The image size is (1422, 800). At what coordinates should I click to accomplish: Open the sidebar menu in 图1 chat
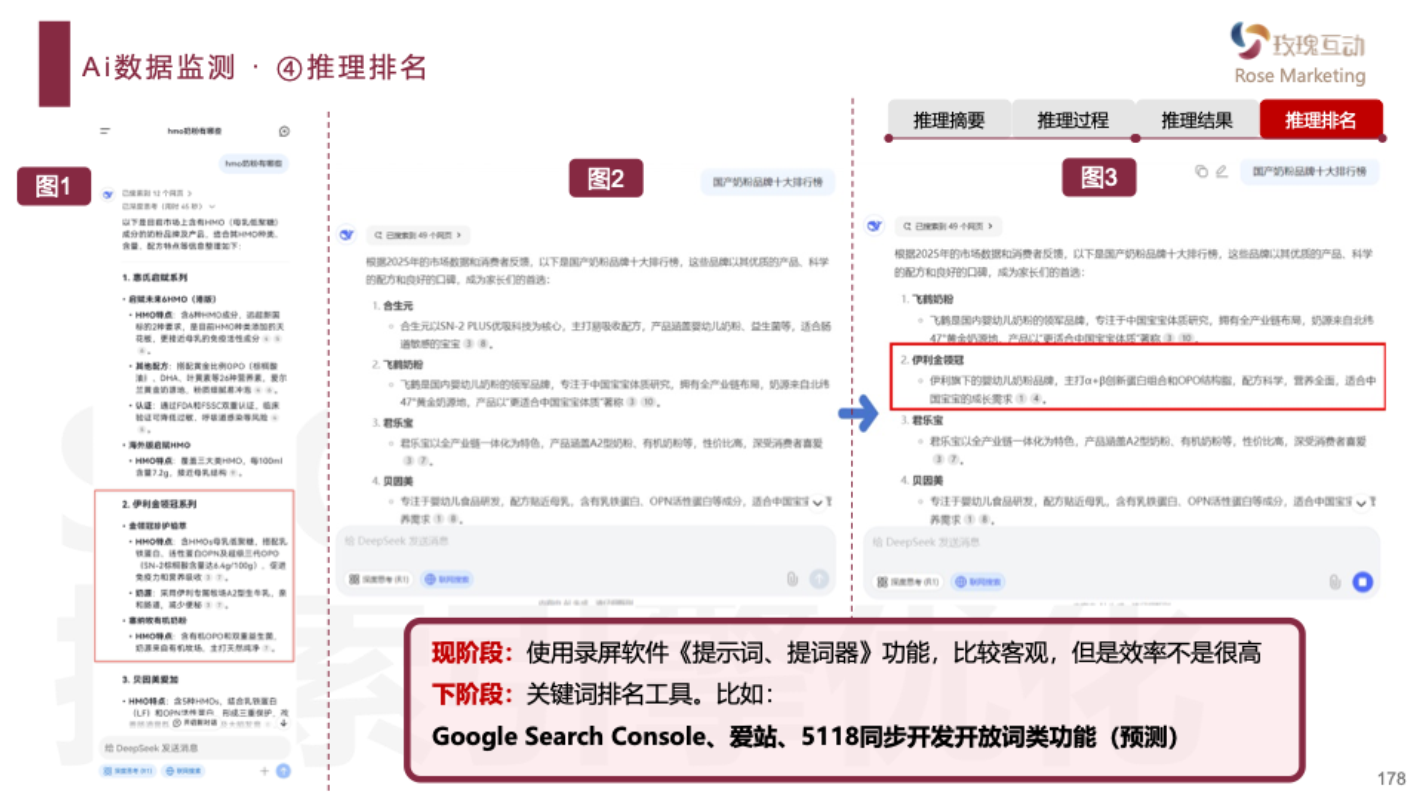[x=105, y=131]
